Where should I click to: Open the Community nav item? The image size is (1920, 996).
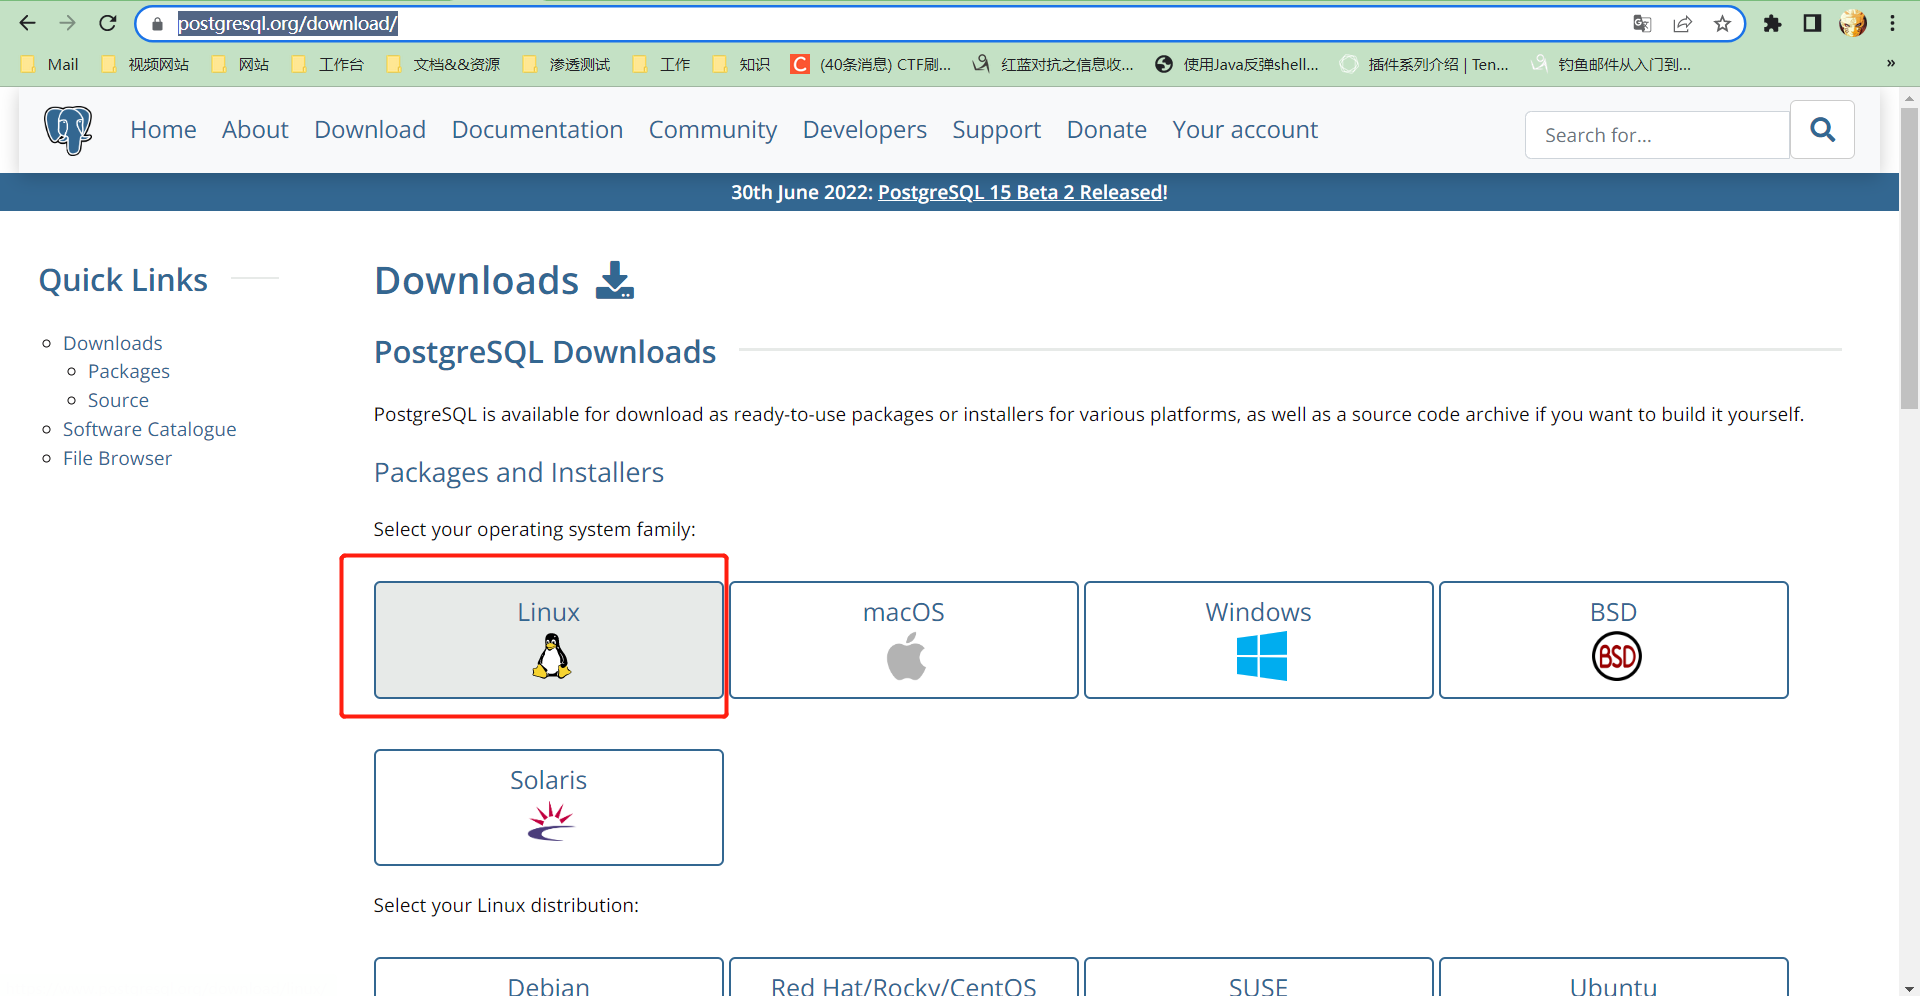point(713,130)
